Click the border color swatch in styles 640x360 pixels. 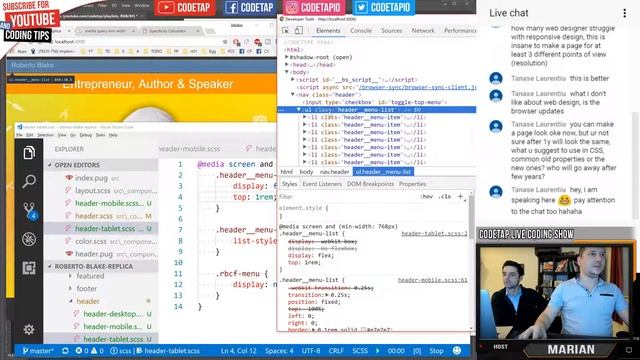(x=363, y=330)
